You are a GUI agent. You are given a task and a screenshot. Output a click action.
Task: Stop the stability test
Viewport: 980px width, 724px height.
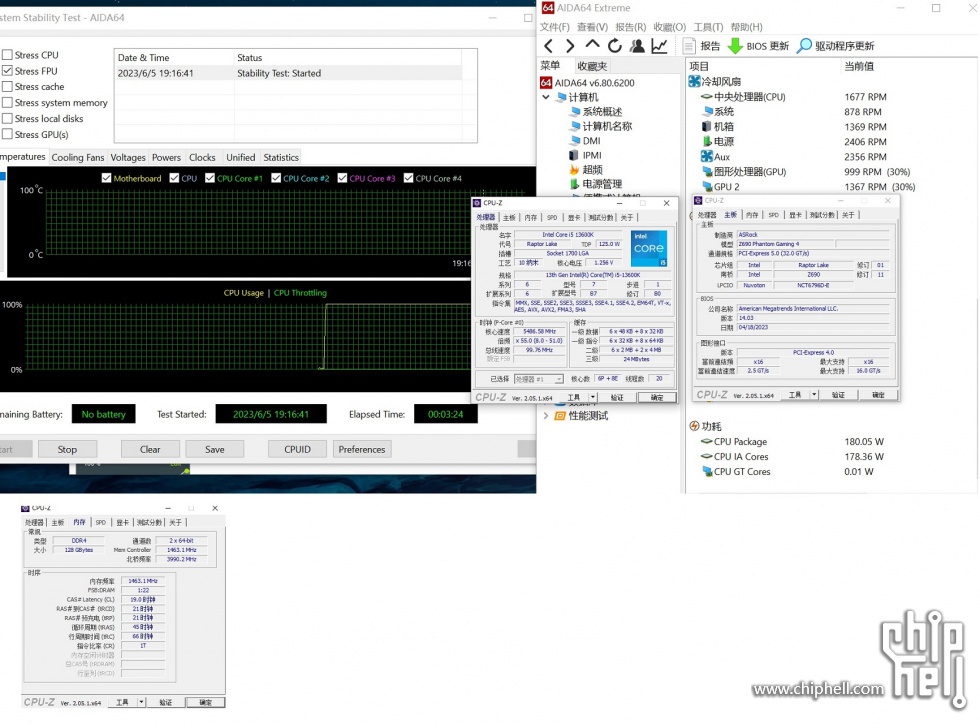point(68,449)
